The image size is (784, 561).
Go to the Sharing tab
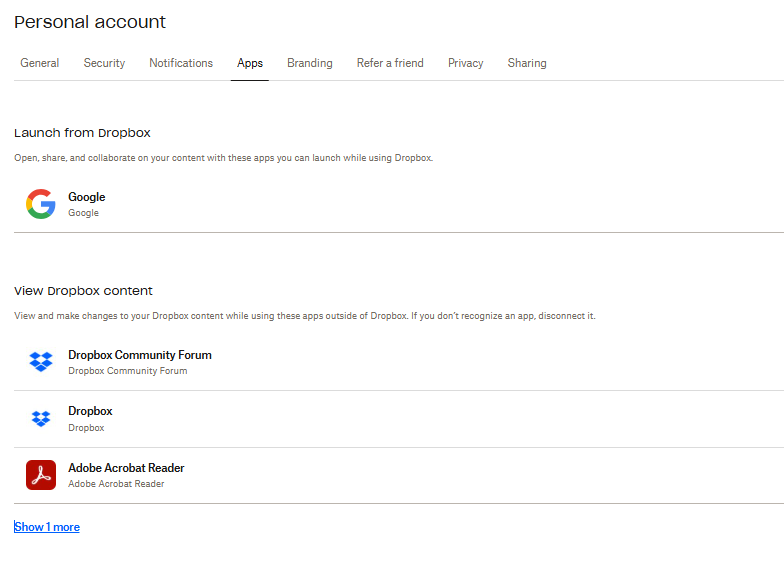coord(527,63)
